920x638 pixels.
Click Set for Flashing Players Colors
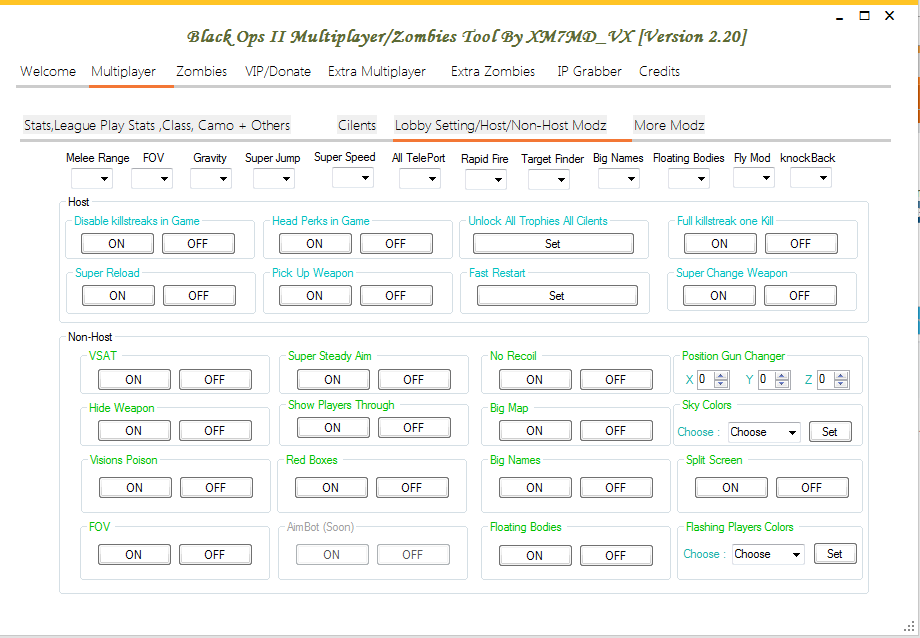point(835,554)
